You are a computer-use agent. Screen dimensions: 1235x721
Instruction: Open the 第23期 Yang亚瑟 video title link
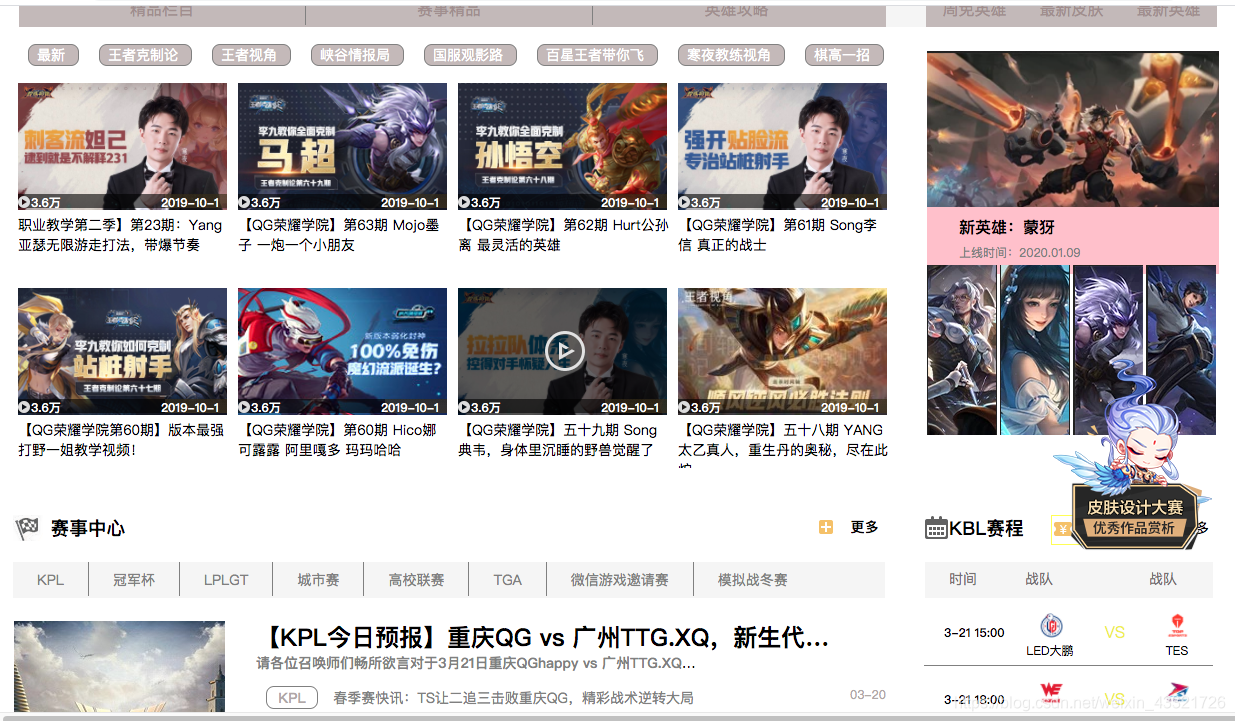click(120, 235)
